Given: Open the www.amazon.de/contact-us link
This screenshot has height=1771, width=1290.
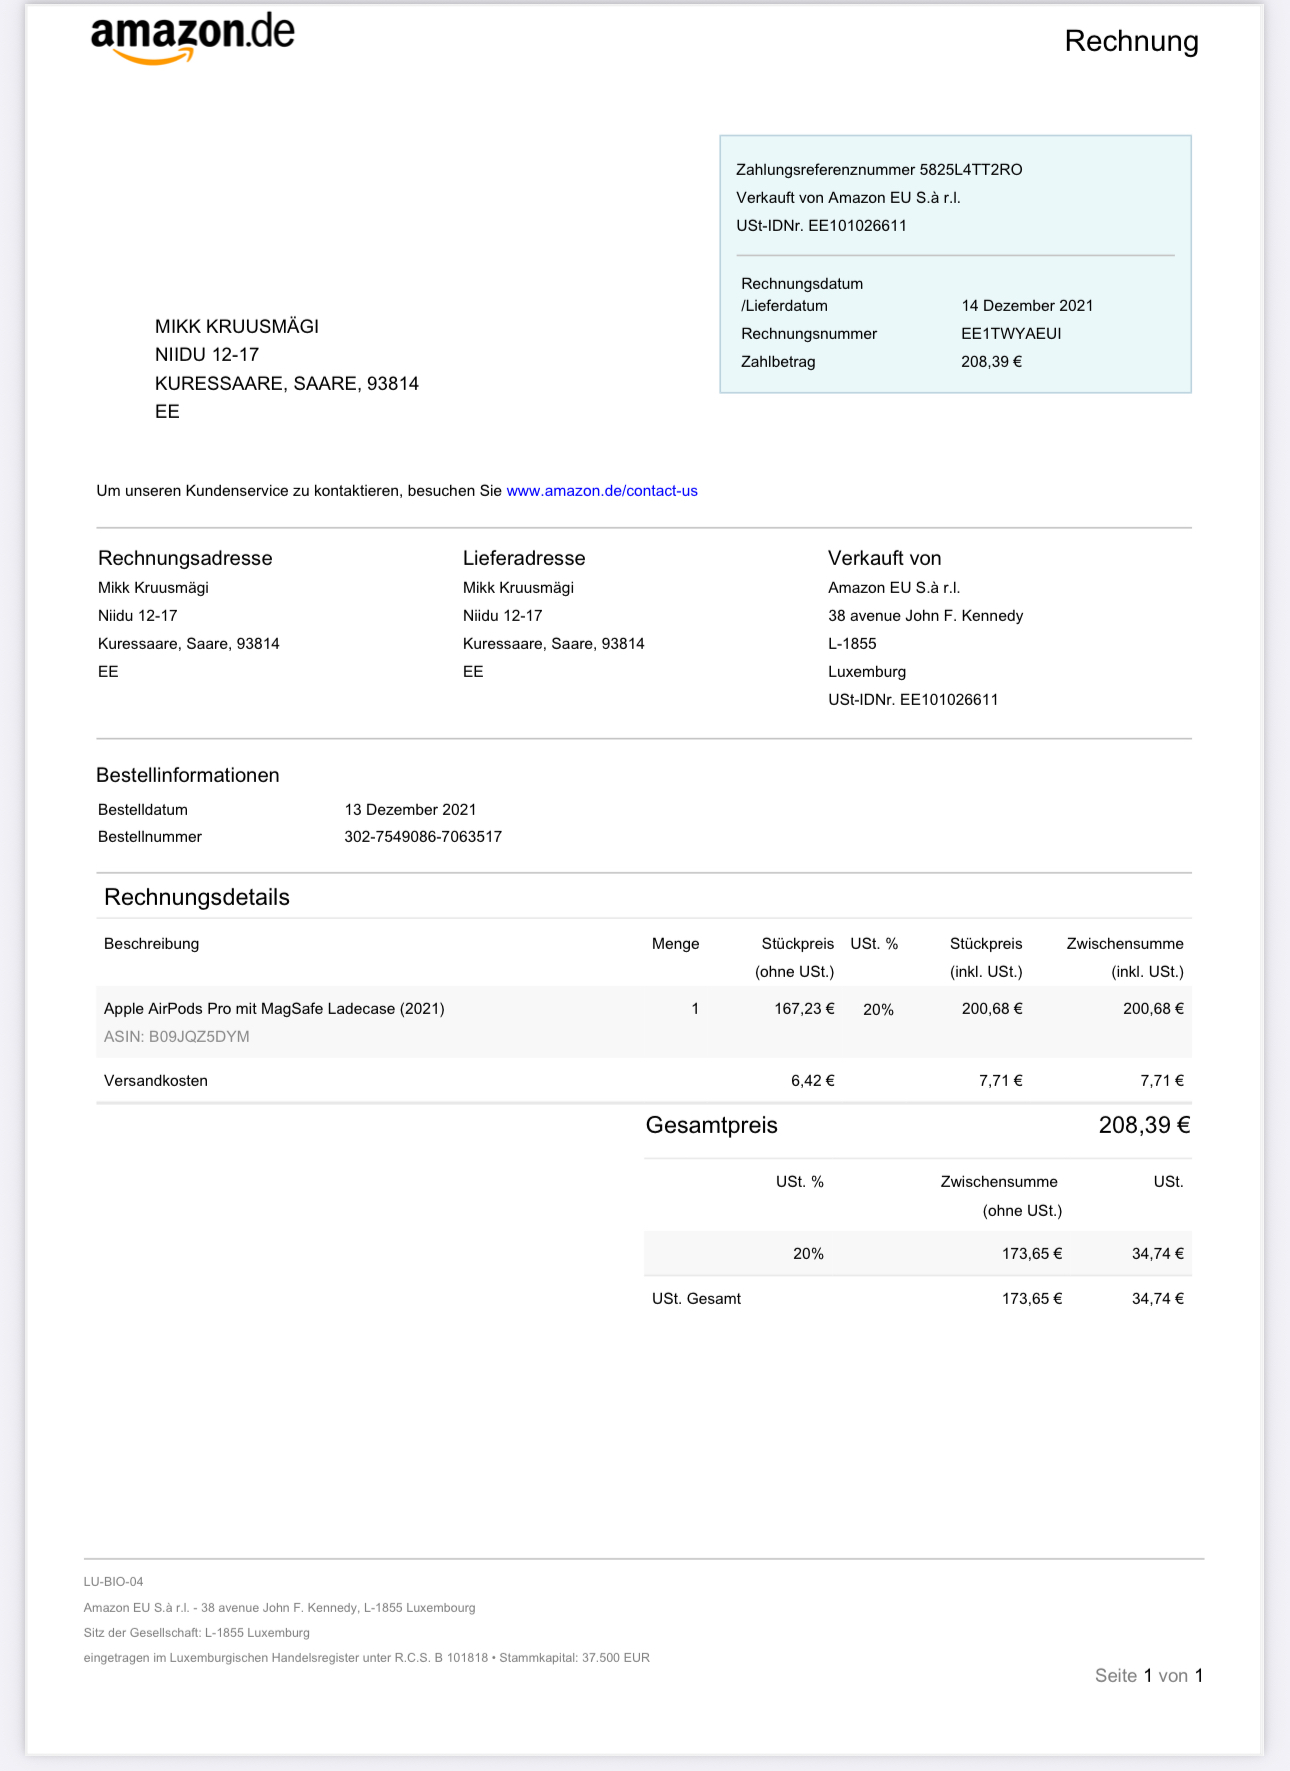Looking at the screenshot, I should click(x=602, y=491).
